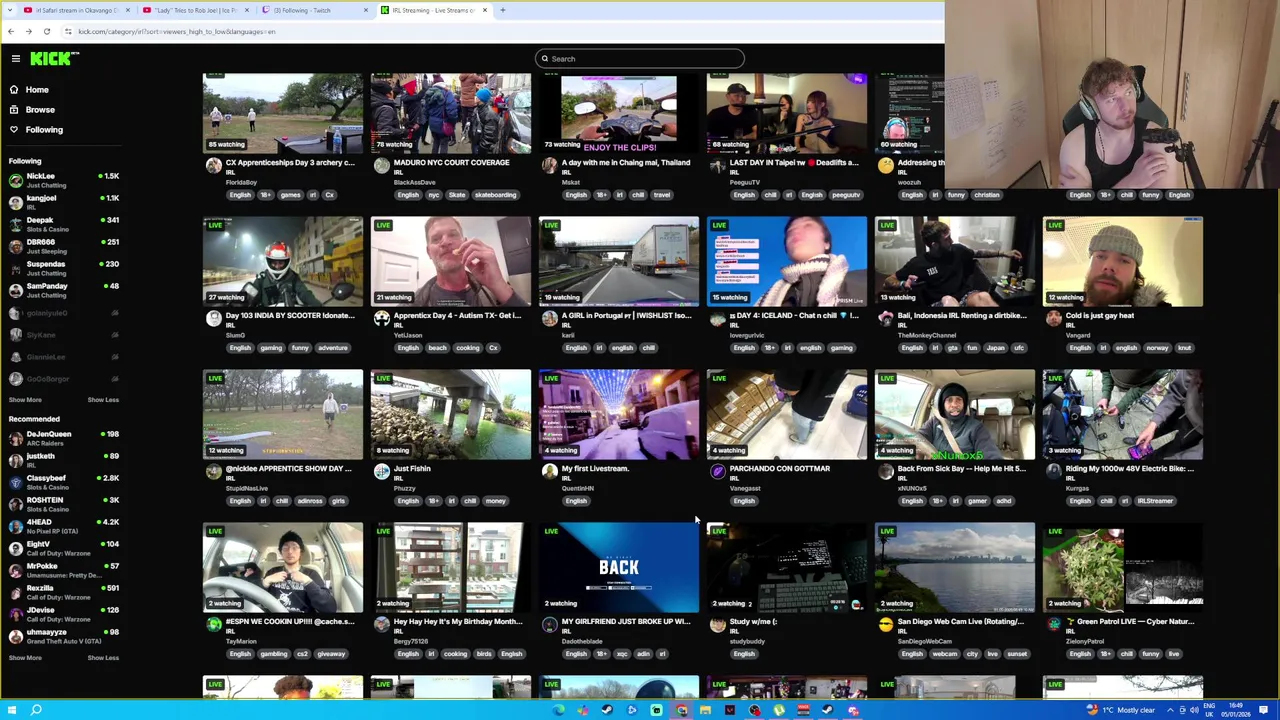
Task: Click 'Just Fishin' stream title
Action: pos(412,469)
